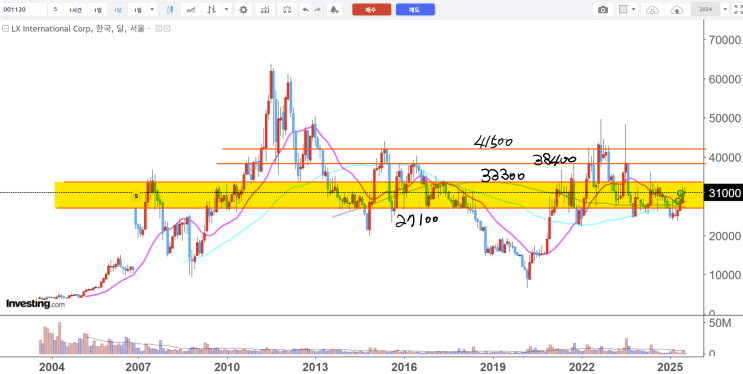Viewport: 743px width, 374px height.
Task: Toggle the small legend box next to title
Action: pos(159,29)
